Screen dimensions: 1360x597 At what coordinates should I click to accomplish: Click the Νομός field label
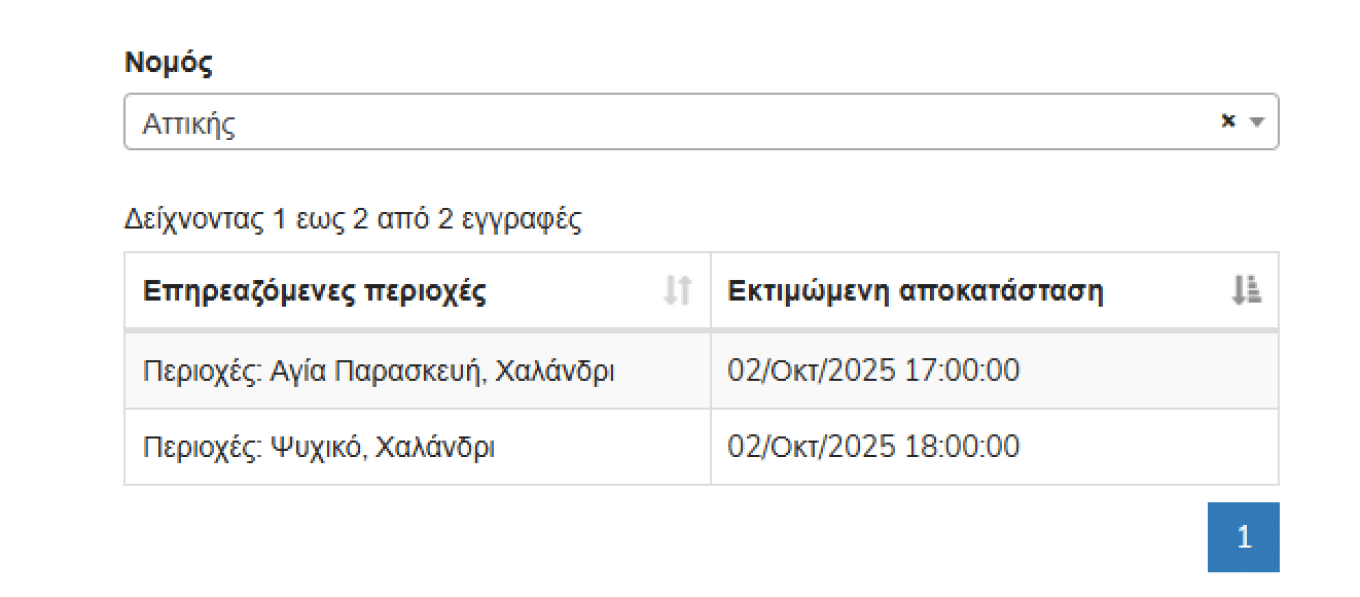(169, 63)
